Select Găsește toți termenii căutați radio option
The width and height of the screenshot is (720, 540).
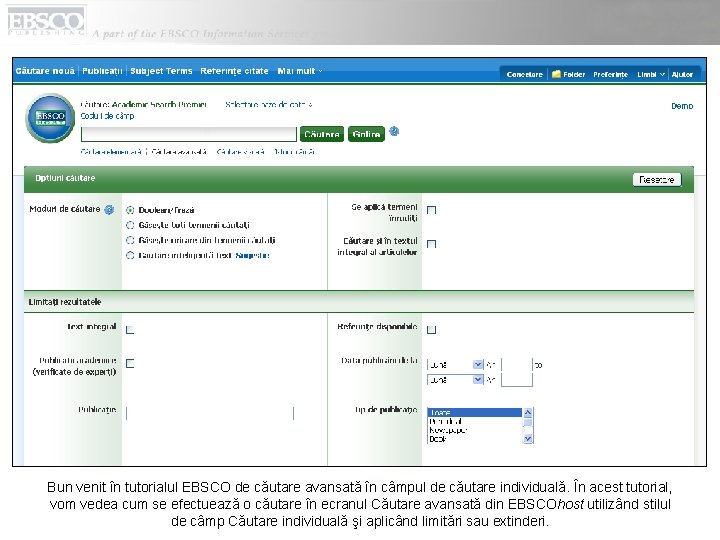coord(130,225)
